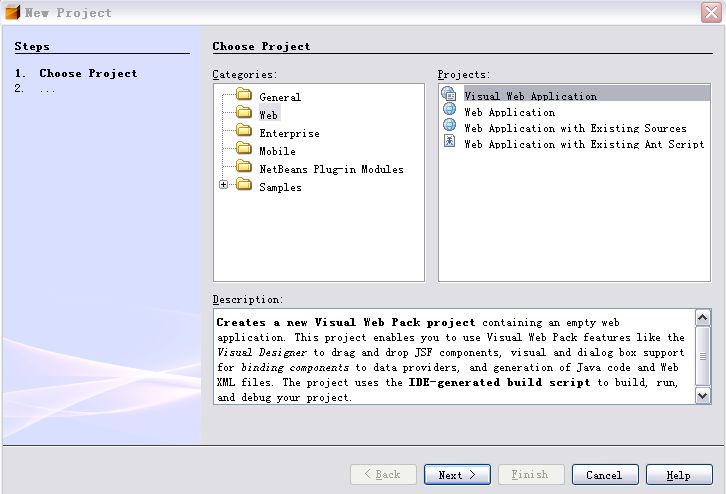
Task: Open Help for this wizard
Action: [x=679, y=475]
